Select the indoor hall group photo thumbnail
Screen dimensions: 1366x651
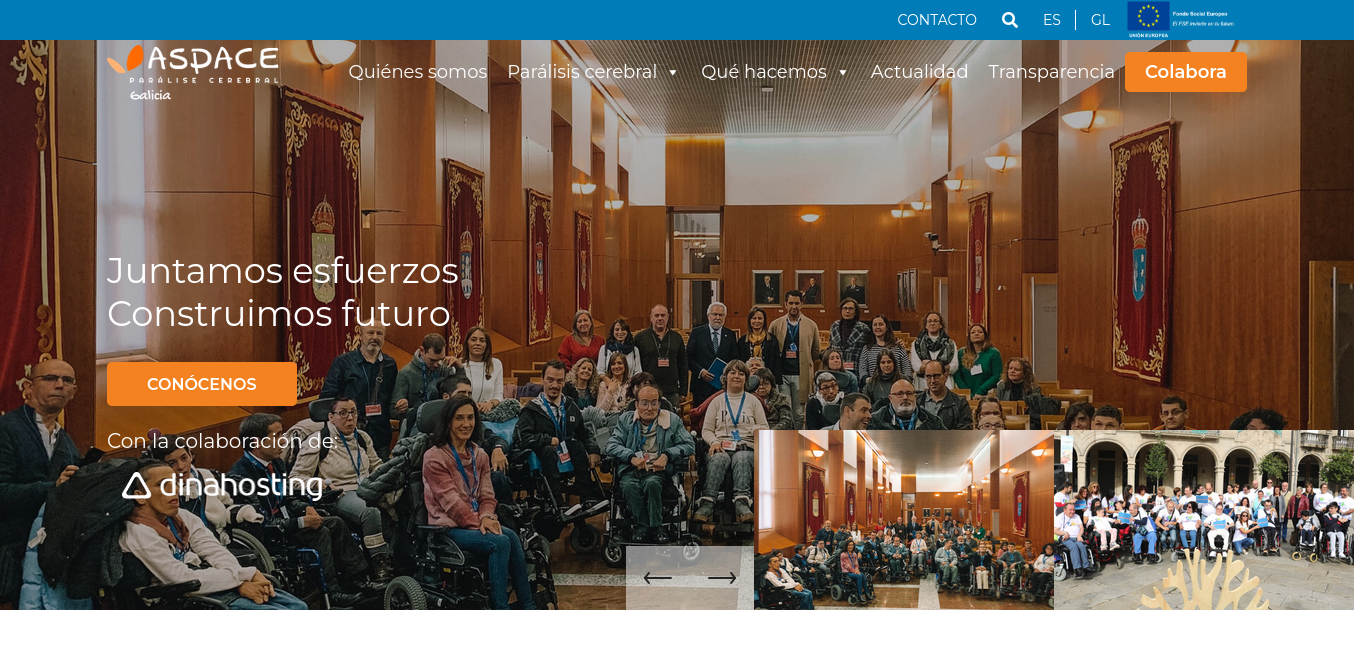[x=904, y=520]
